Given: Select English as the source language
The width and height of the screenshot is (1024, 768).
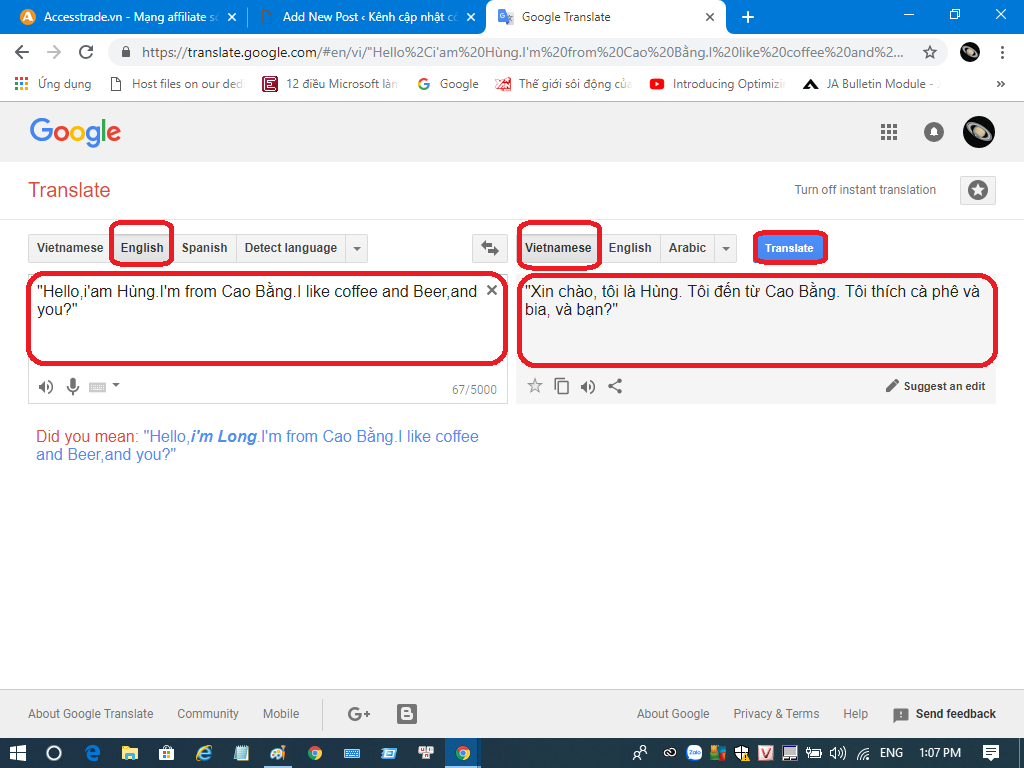Looking at the screenshot, I should 142,248.
